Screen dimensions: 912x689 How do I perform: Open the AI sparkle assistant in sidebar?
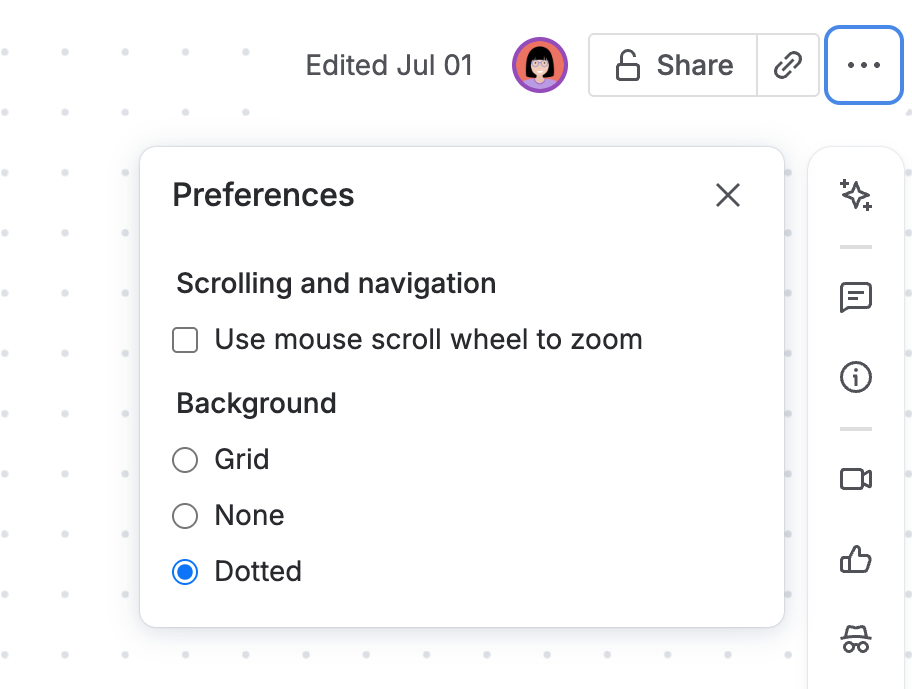(x=856, y=195)
